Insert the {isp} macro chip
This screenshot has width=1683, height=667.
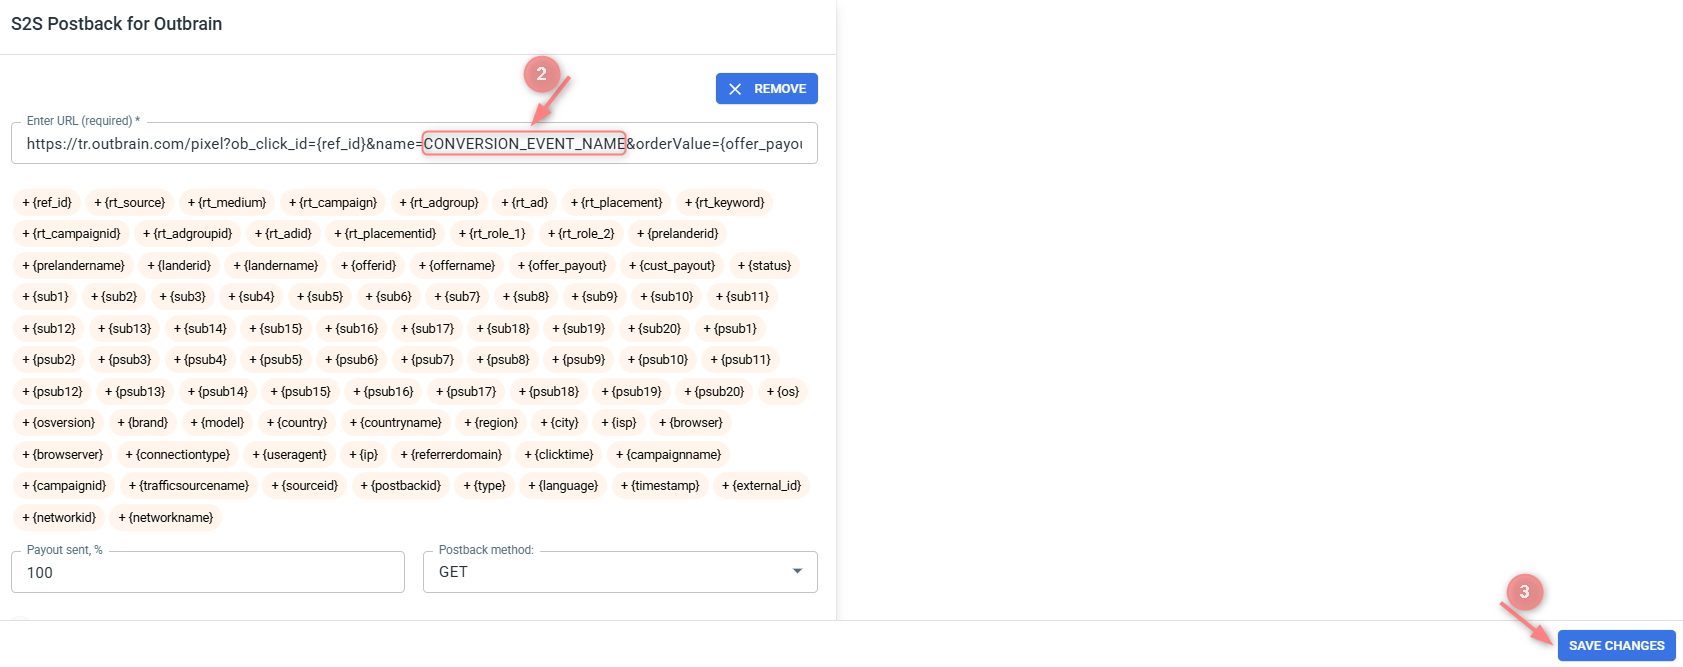pos(619,423)
